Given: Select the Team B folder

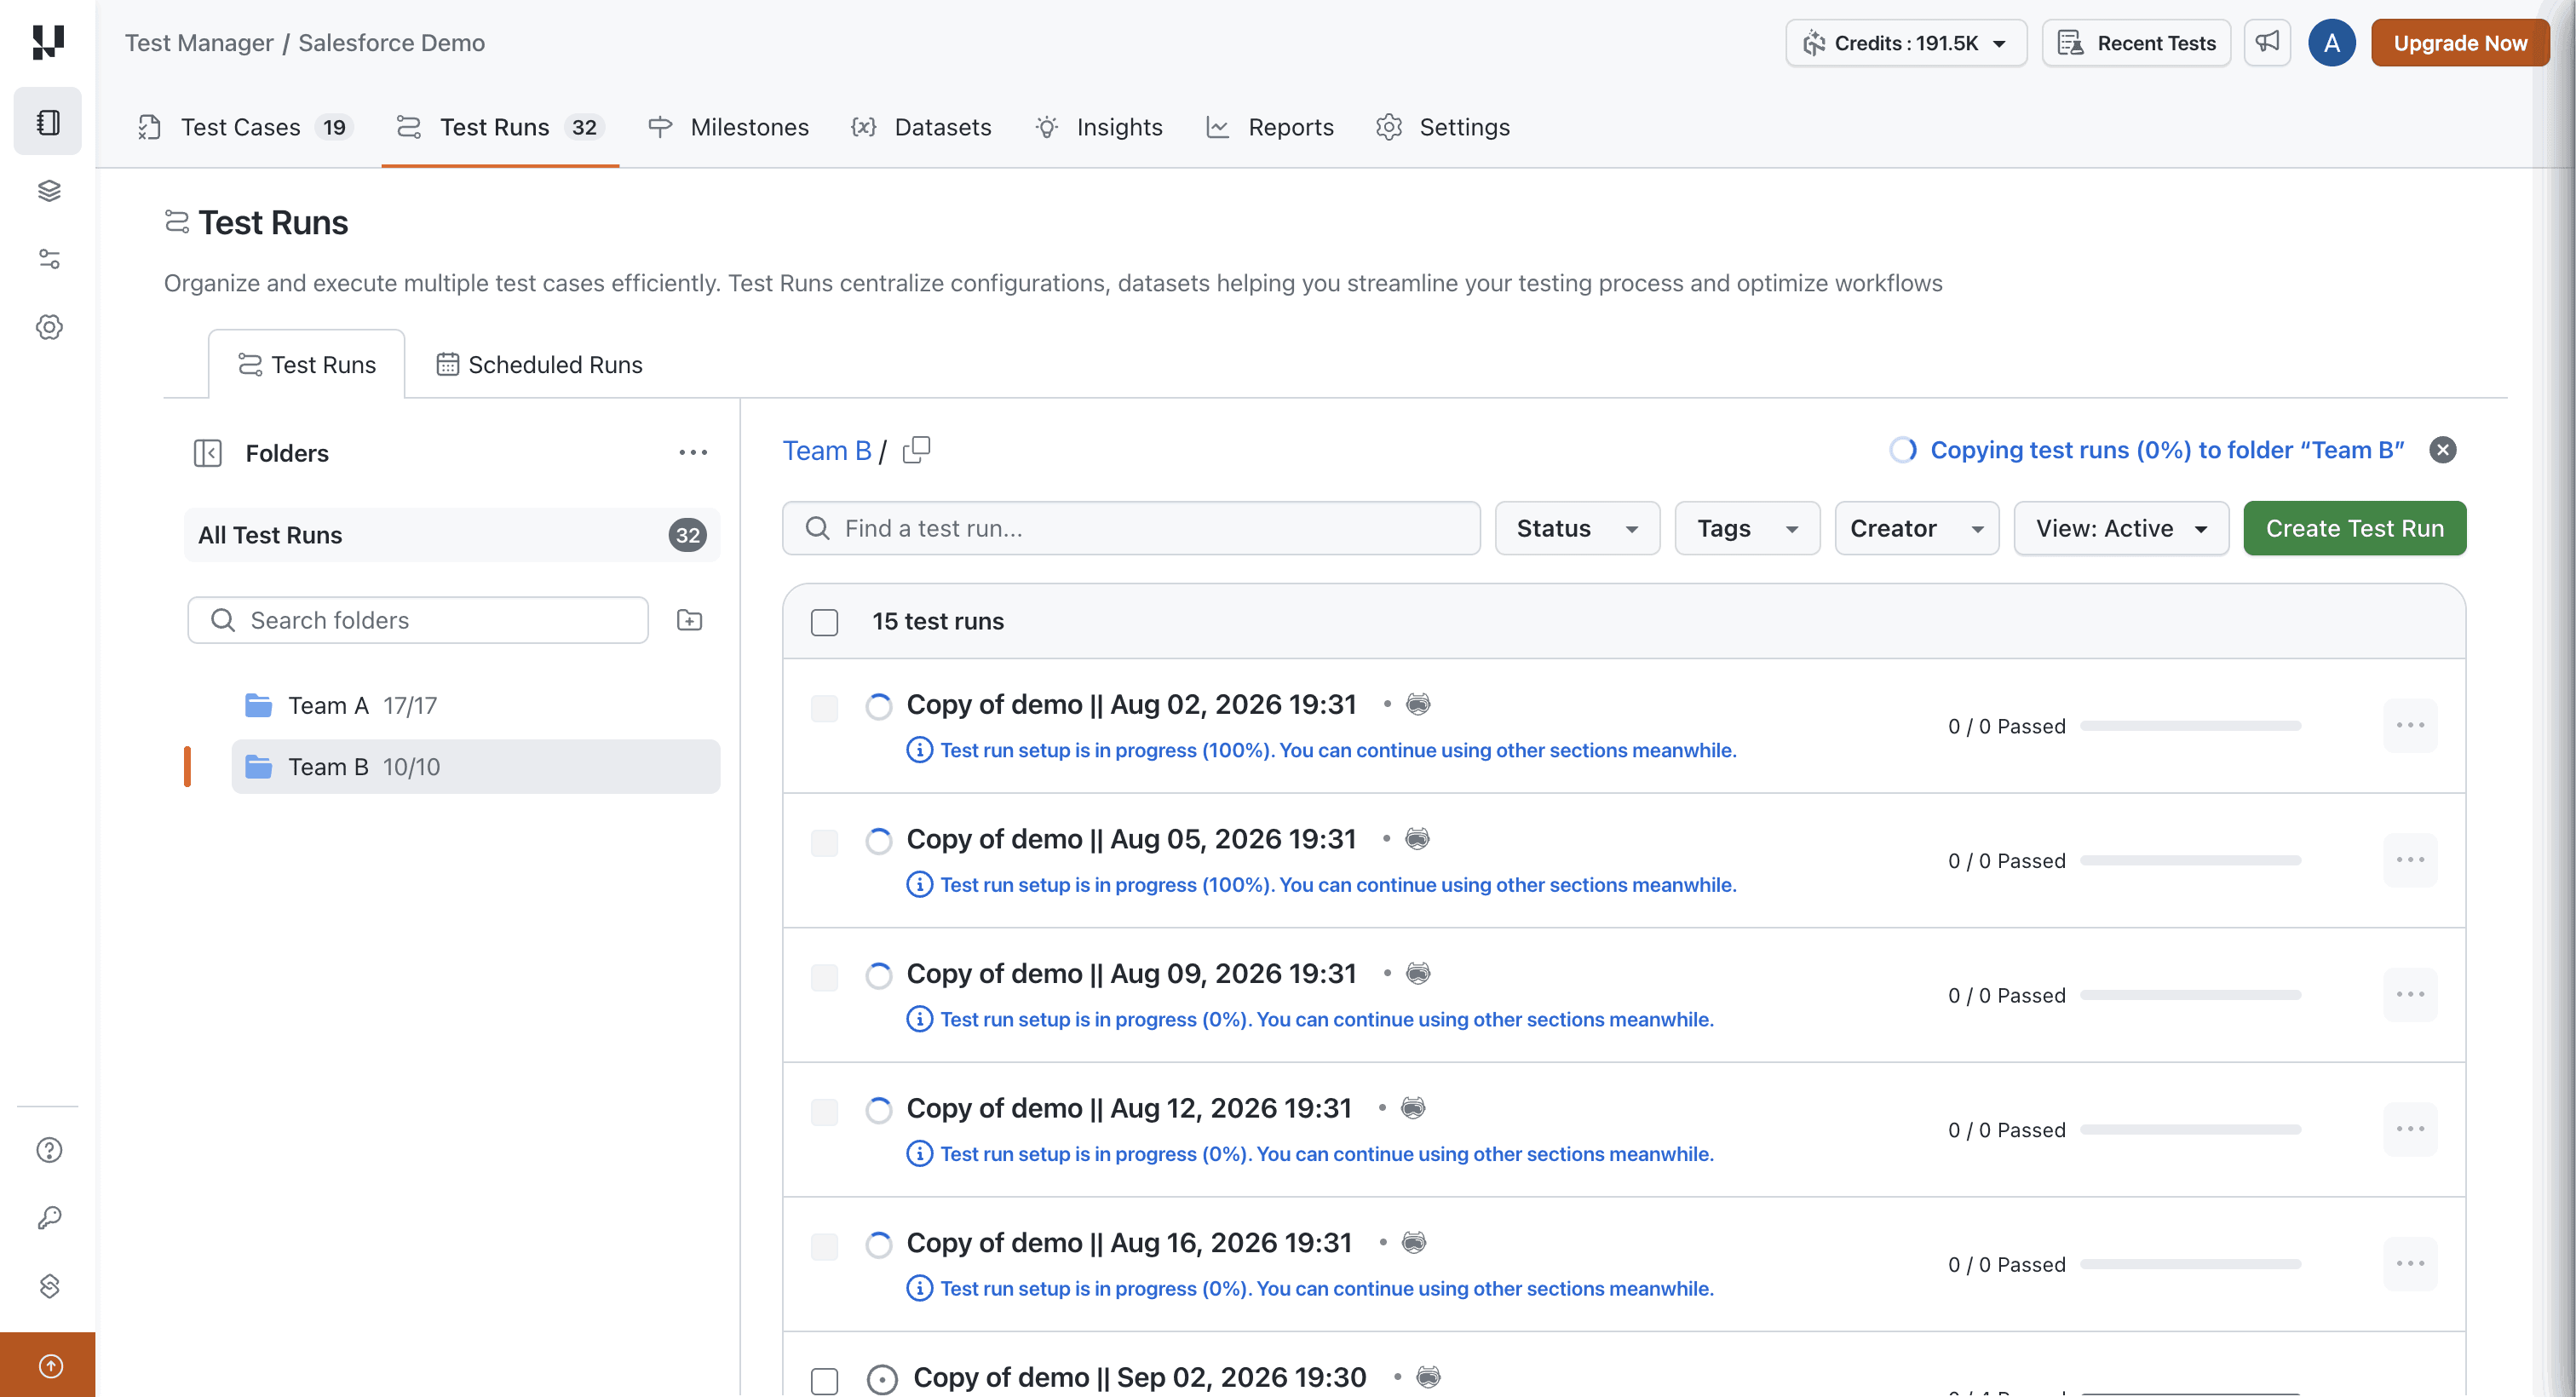Looking at the screenshot, I should click(476, 767).
